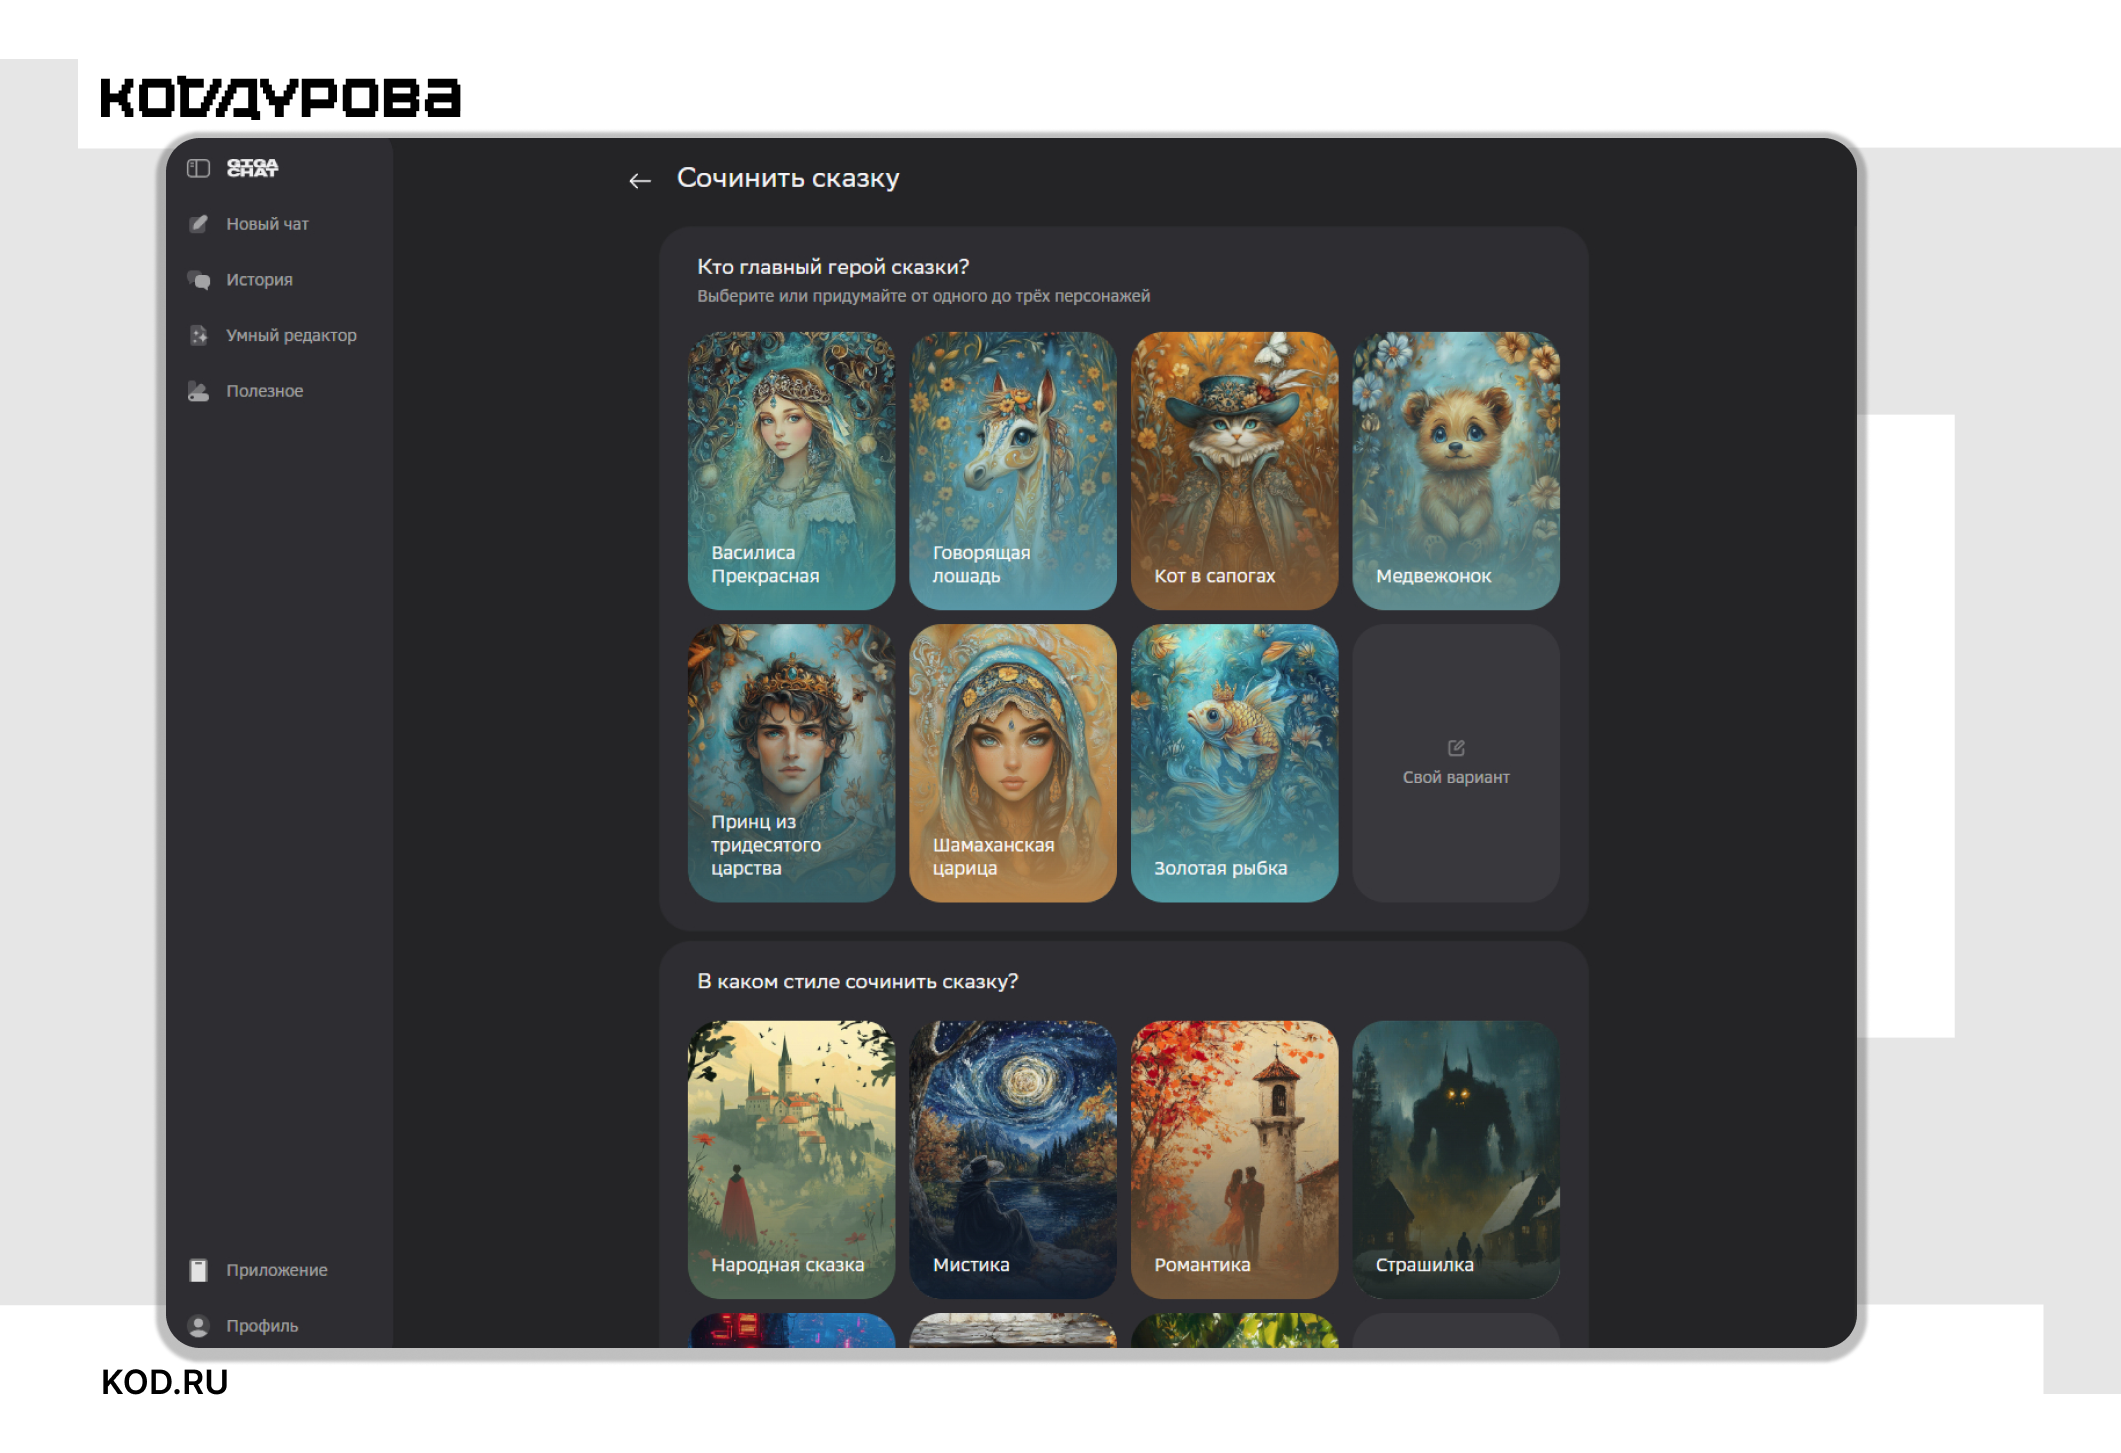This screenshot has height=1453, width=2121.
Task: Go back with the left arrow
Action: pos(640,181)
